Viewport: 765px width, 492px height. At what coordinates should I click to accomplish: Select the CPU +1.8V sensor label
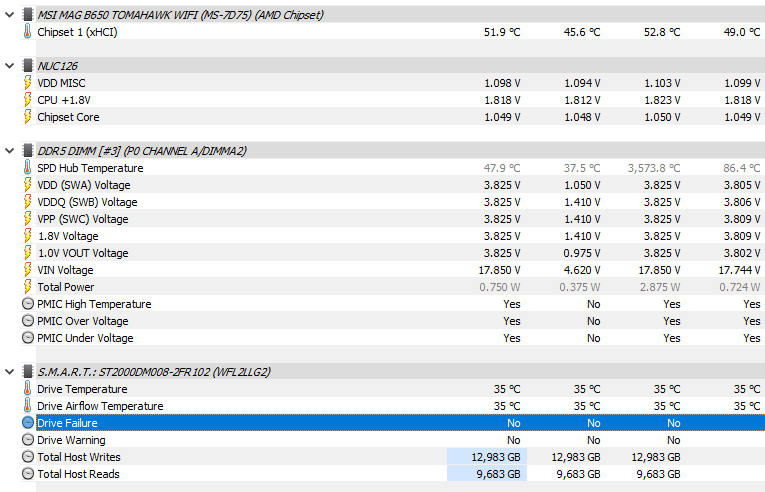pos(64,100)
